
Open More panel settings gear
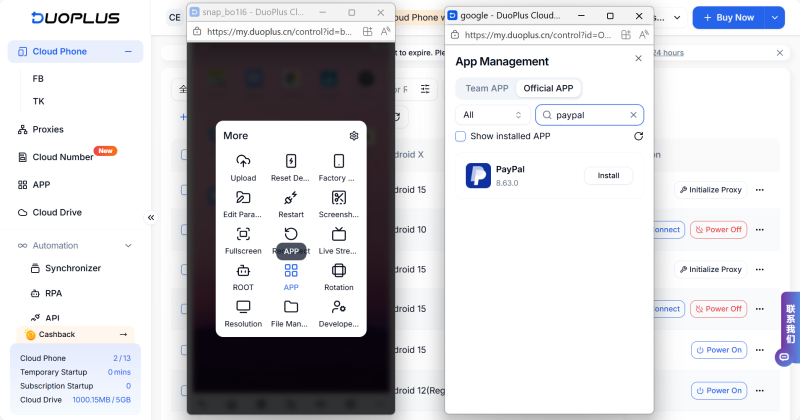[354, 136]
